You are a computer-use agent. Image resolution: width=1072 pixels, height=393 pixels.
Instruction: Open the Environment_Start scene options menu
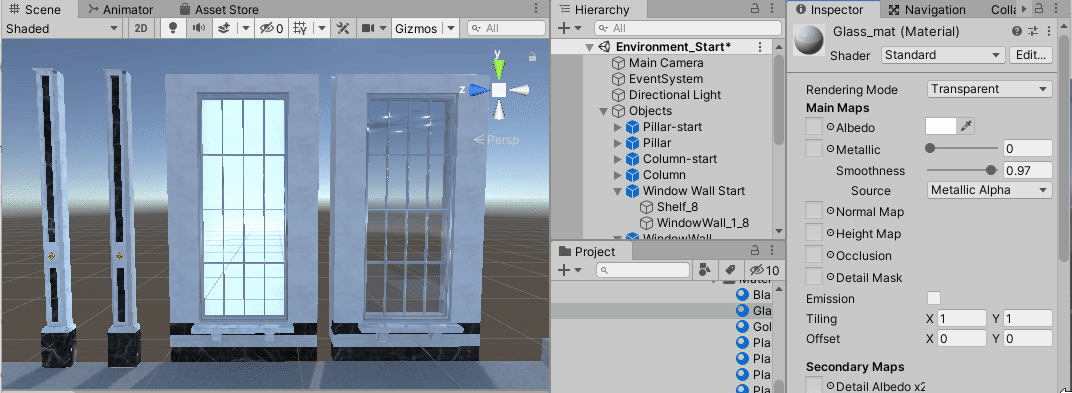coord(760,47)
